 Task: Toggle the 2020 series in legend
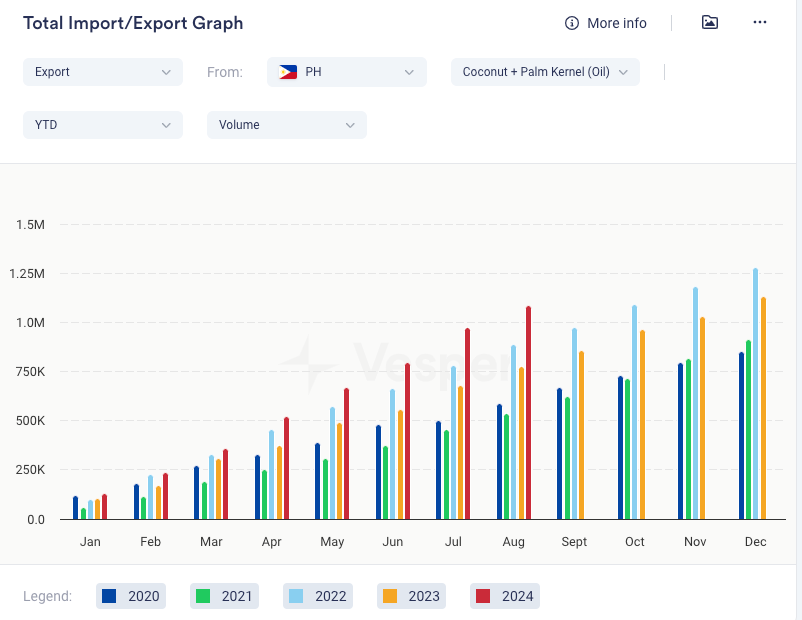pyautogui.click(x=131, y=596)
